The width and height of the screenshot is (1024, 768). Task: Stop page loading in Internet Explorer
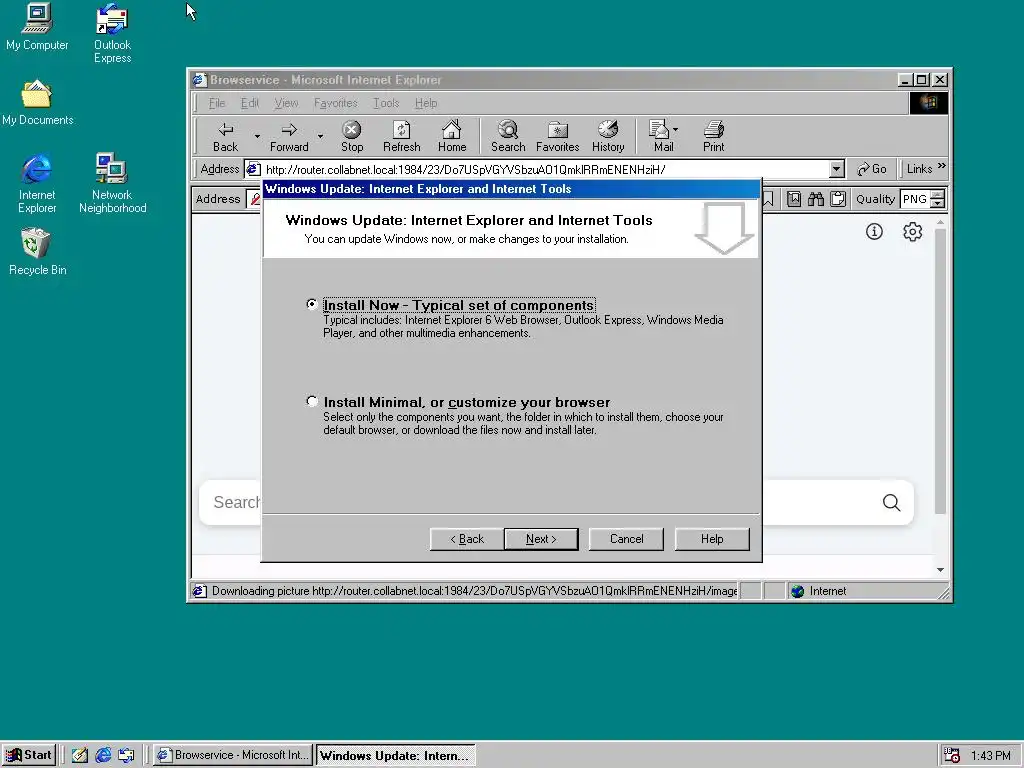[x=351, y=136]
